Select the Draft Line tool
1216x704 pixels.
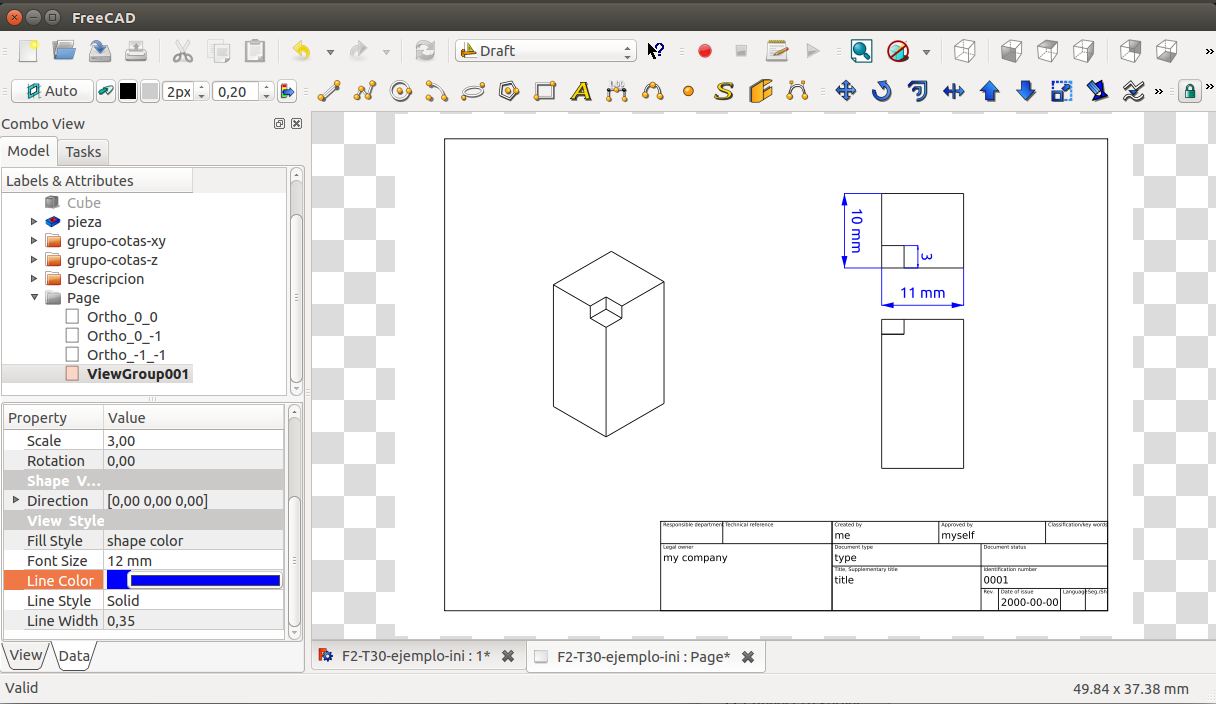(x=329, y=92)
